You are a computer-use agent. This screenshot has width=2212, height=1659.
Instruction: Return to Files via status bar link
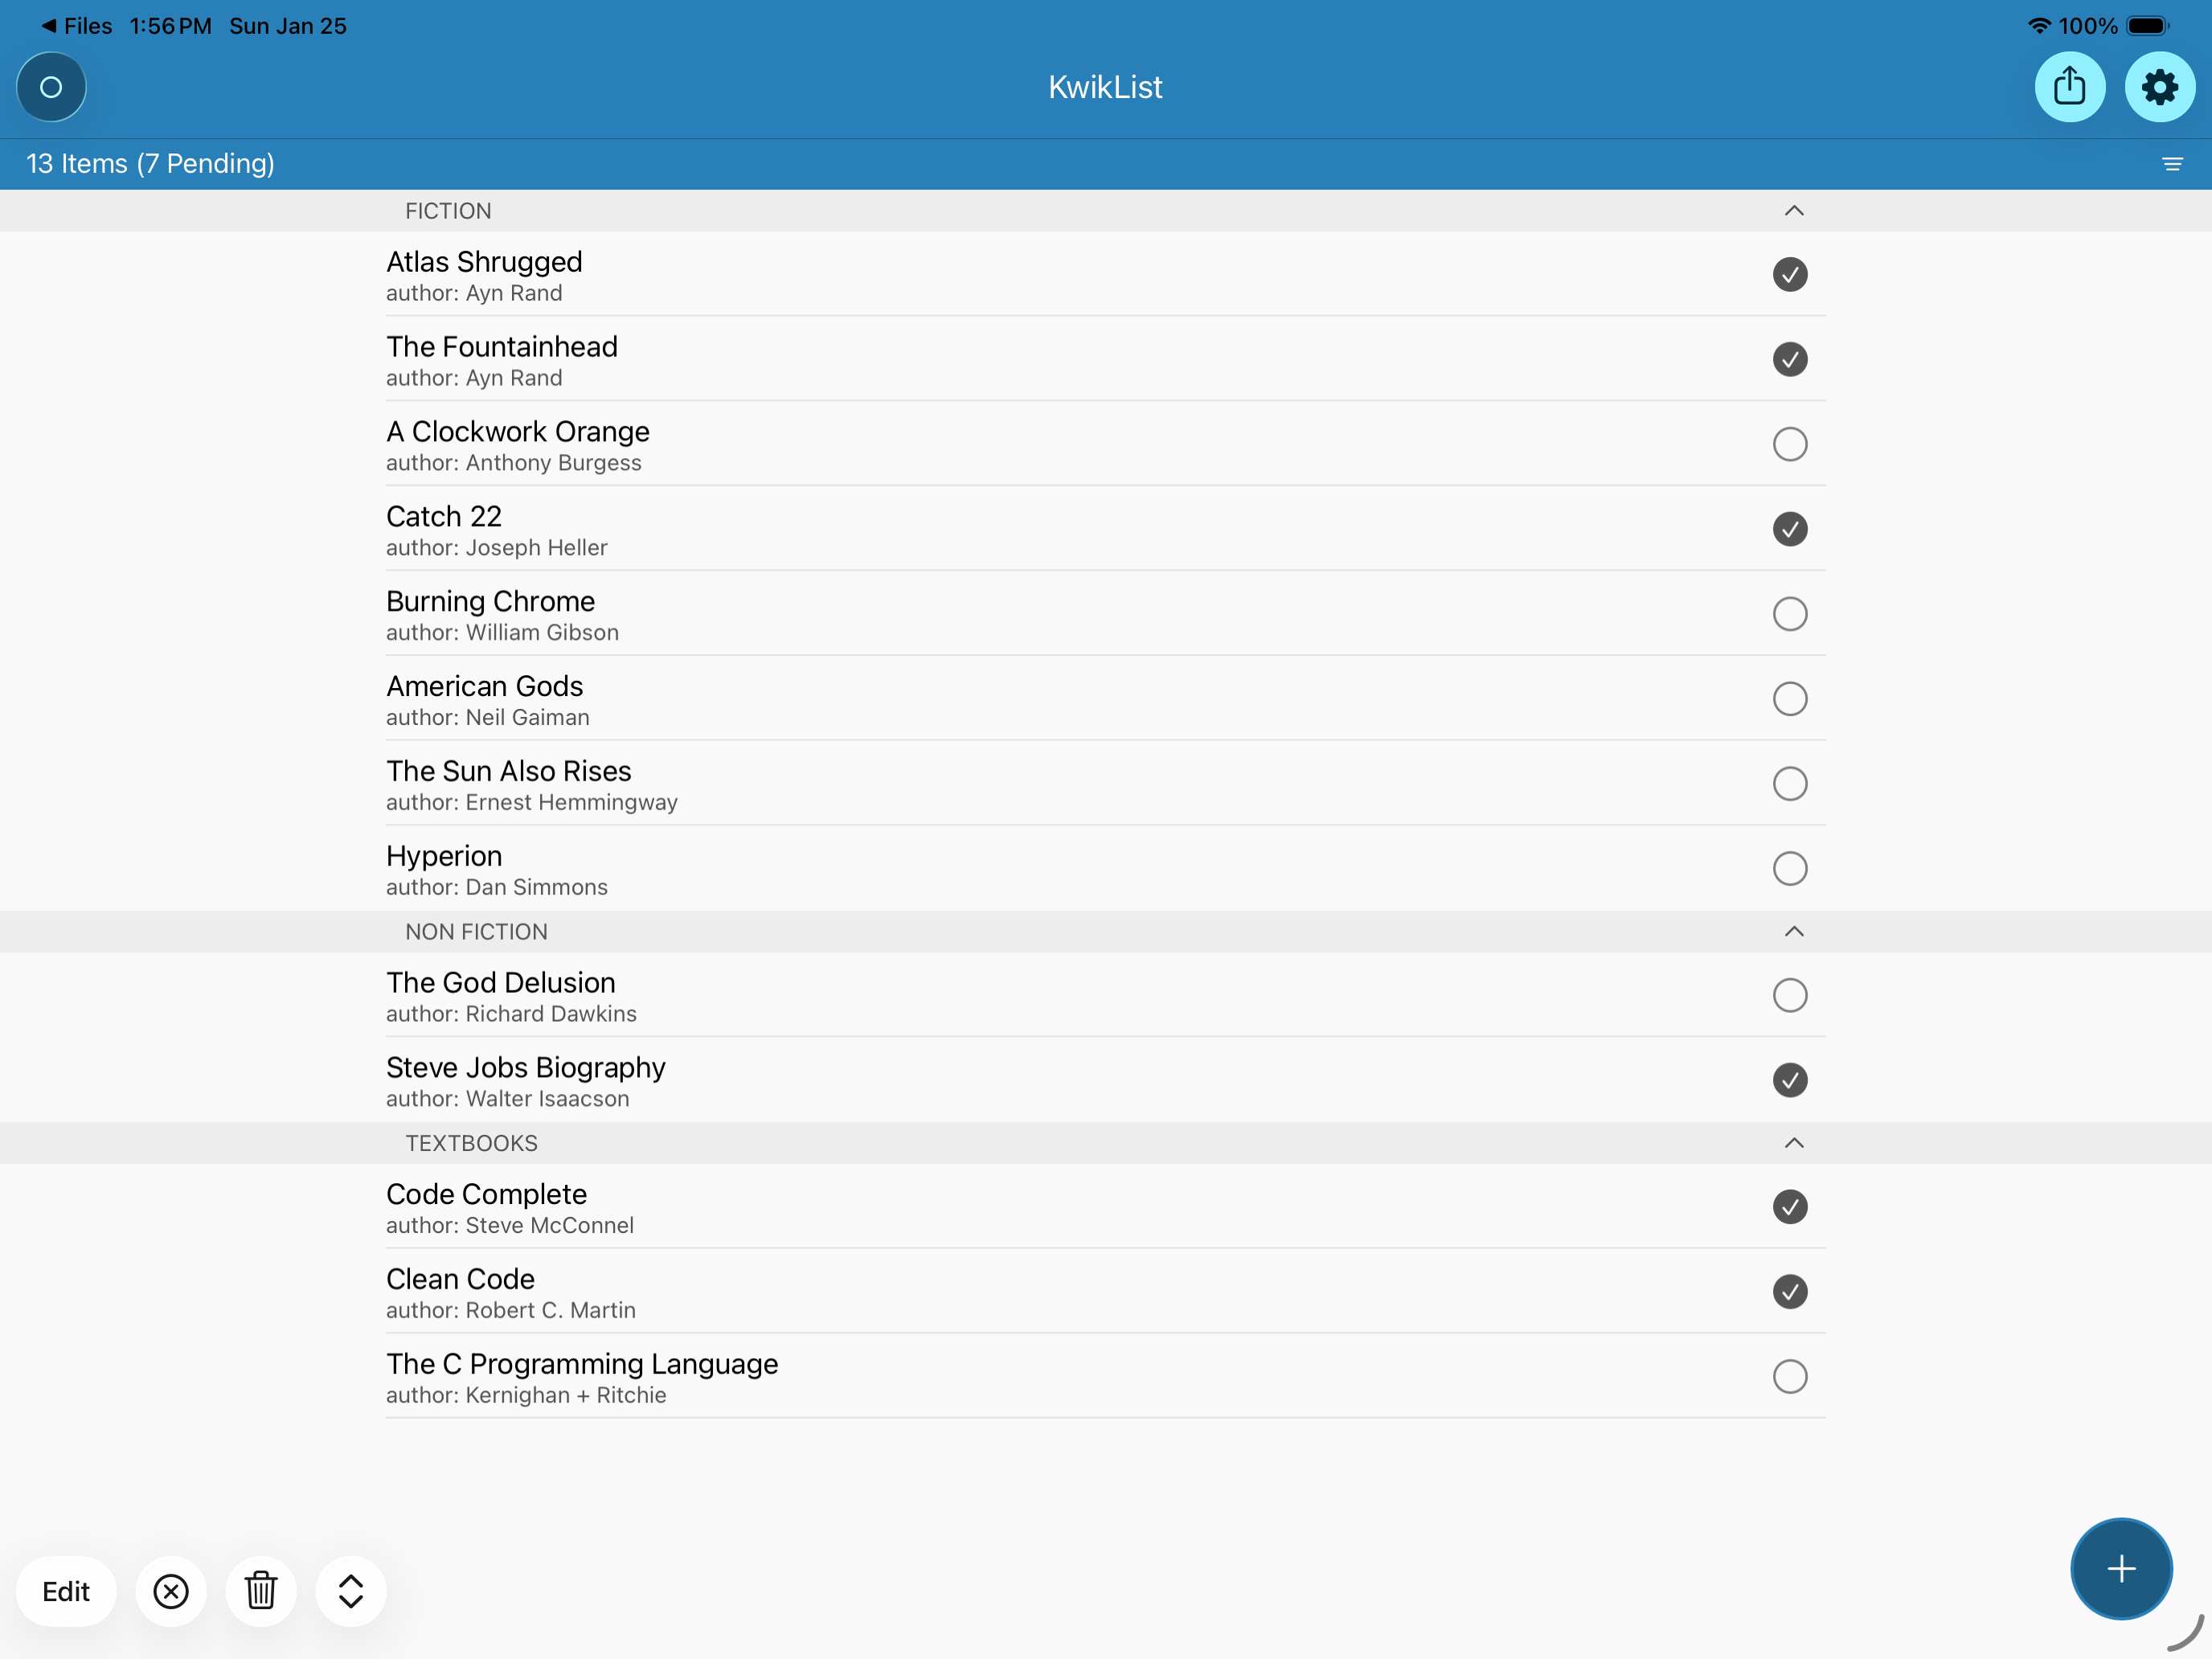coord(78,26)
